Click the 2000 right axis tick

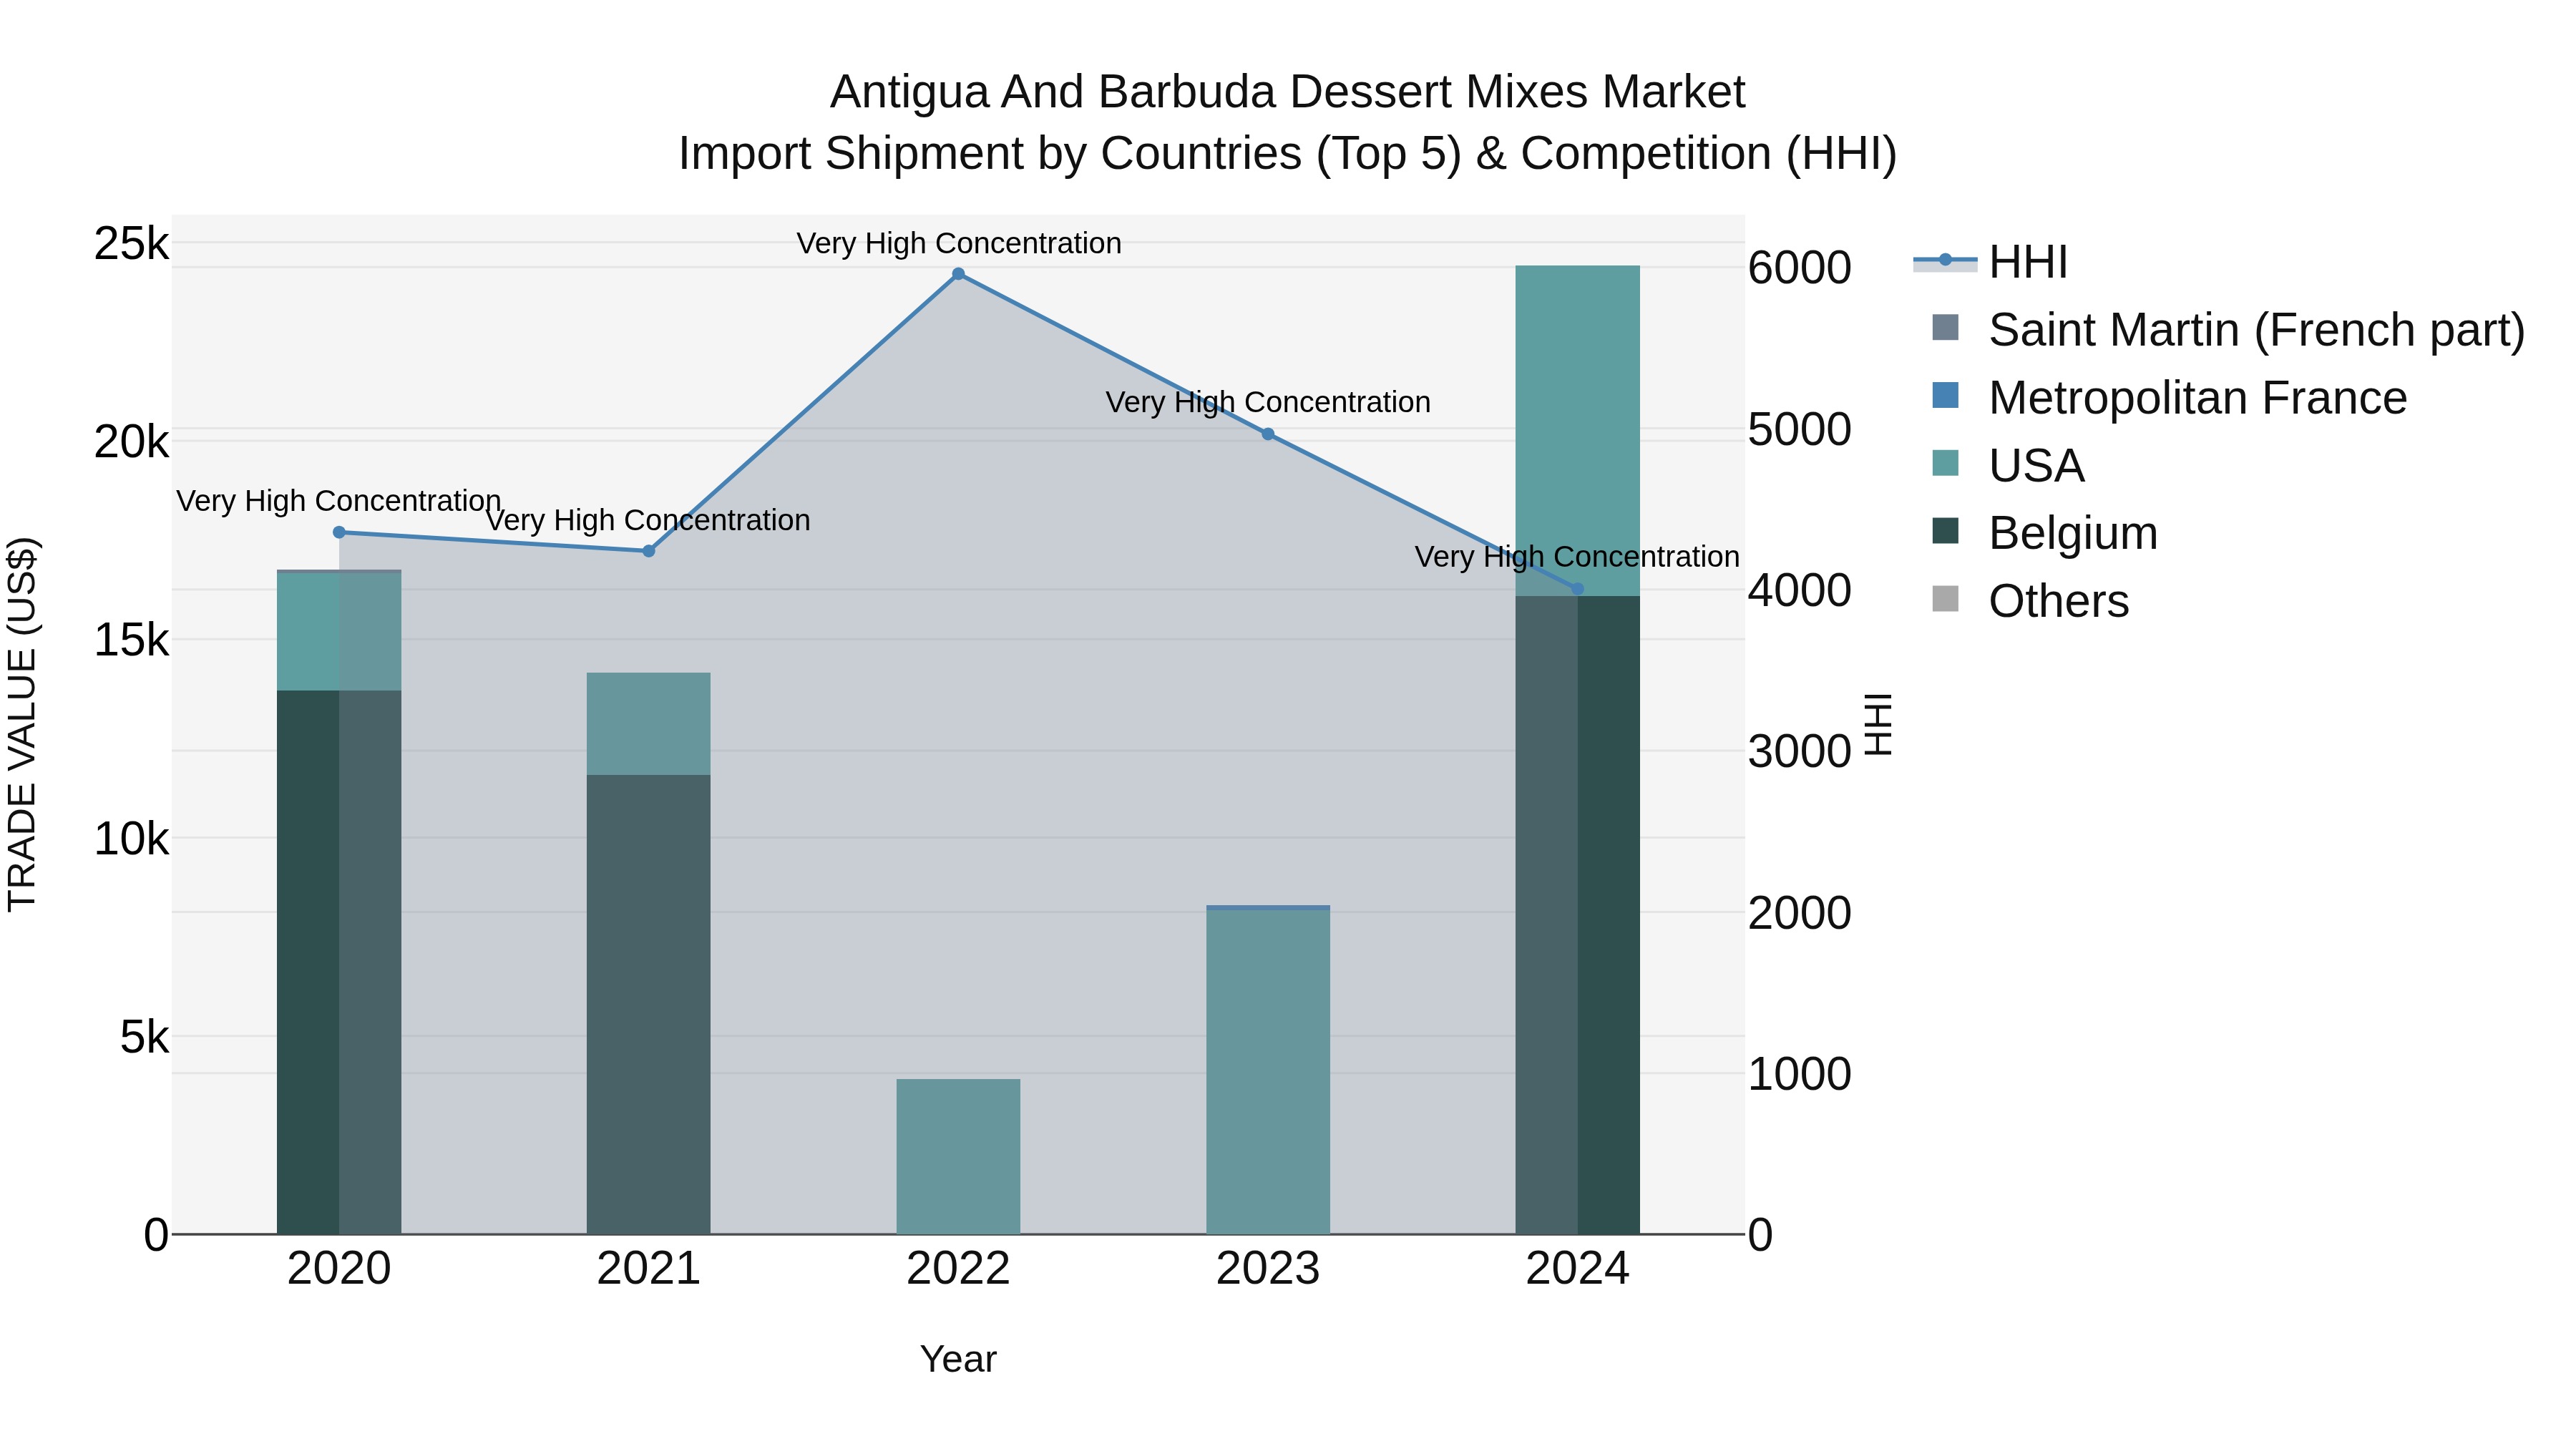pos(1800,913)
